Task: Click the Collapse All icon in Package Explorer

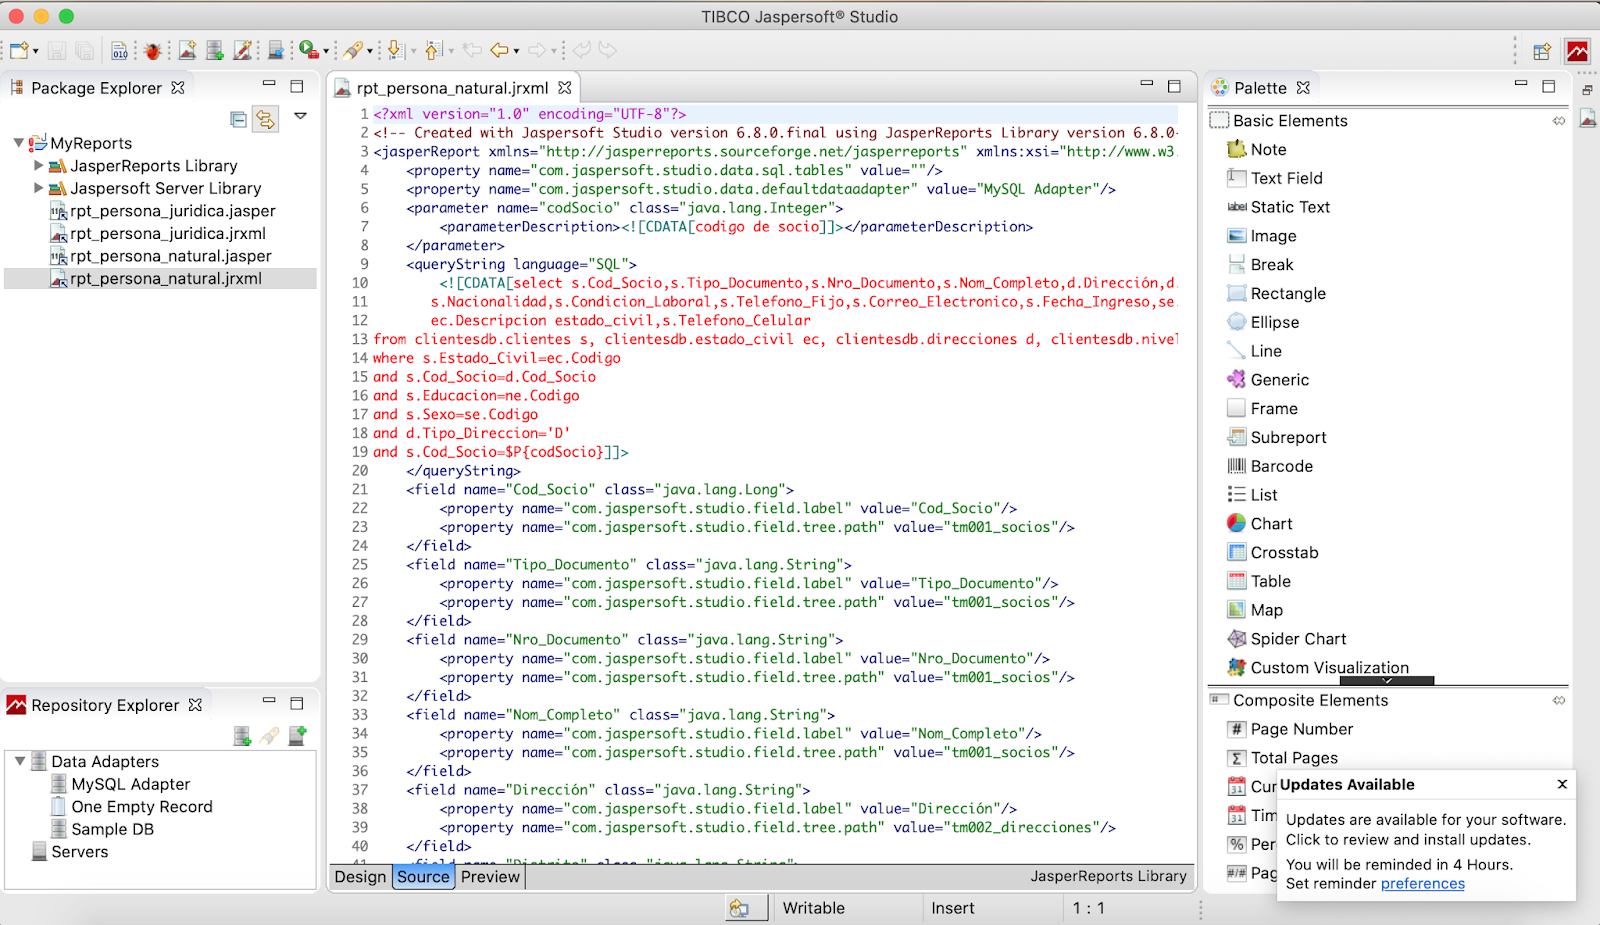Action: pos(238,120)
